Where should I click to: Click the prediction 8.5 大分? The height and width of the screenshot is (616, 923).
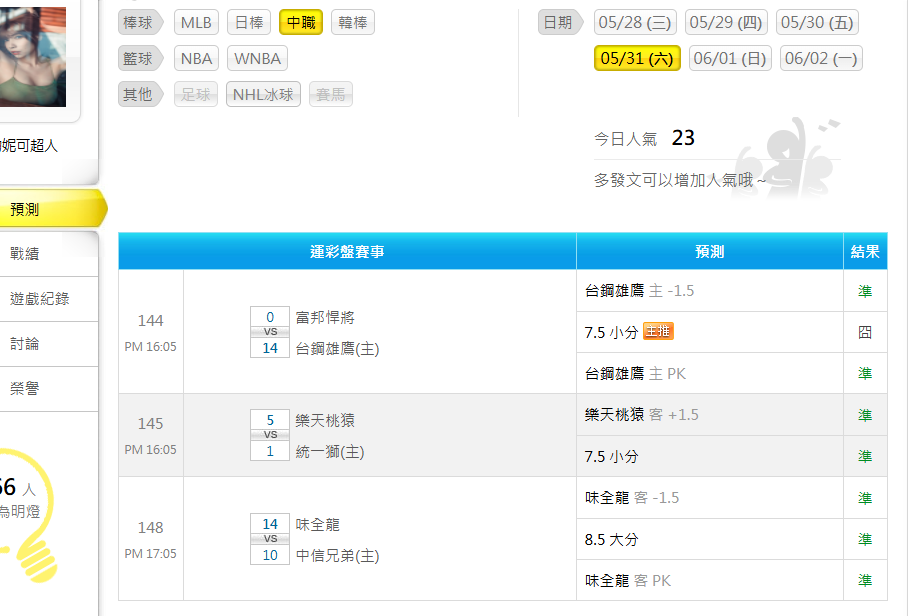[x=612, y=539]
